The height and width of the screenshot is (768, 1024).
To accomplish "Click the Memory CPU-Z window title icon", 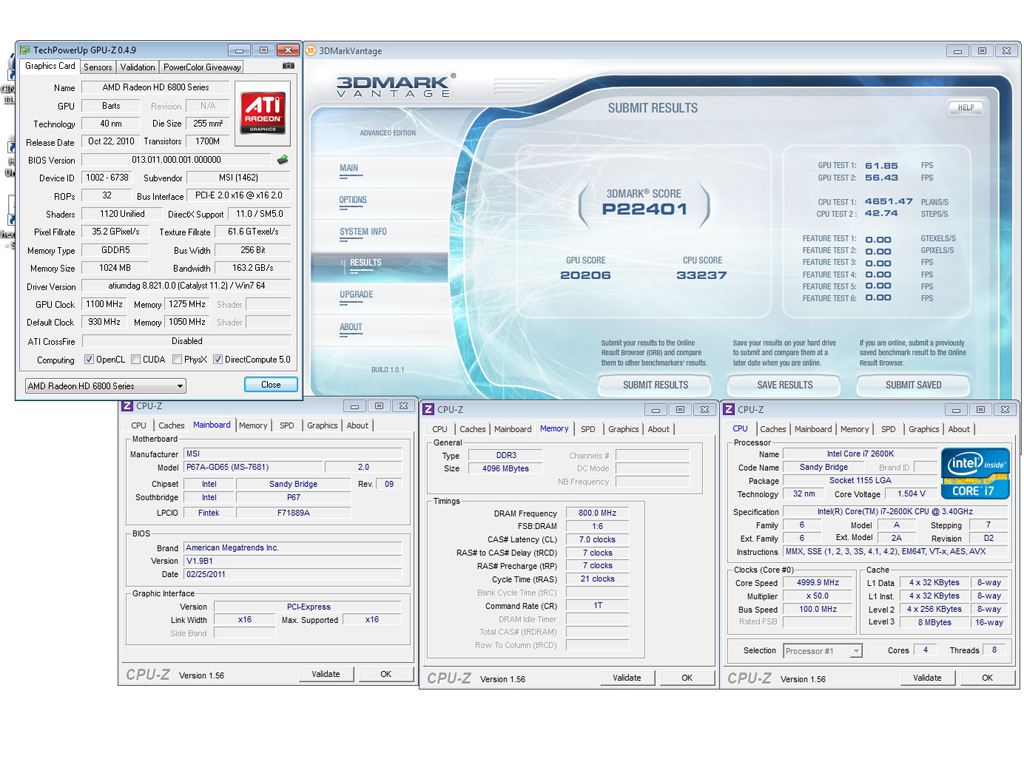I will pos(428,409).
